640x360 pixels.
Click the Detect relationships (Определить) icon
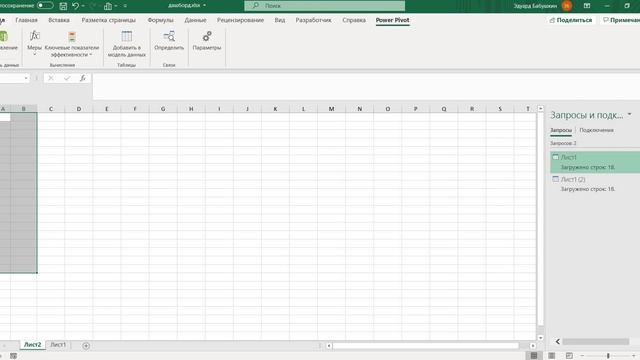169,36
